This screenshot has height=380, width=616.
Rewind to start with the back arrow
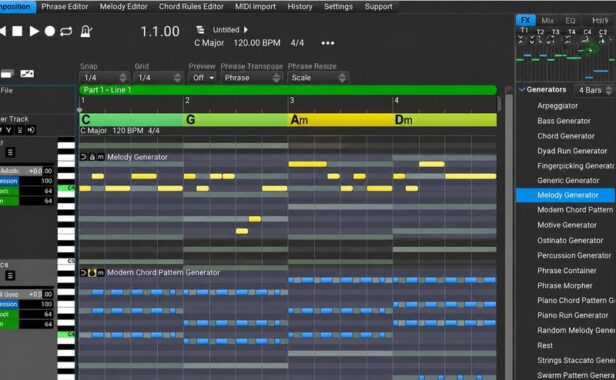pyautogui.click(x=2, y=31)
